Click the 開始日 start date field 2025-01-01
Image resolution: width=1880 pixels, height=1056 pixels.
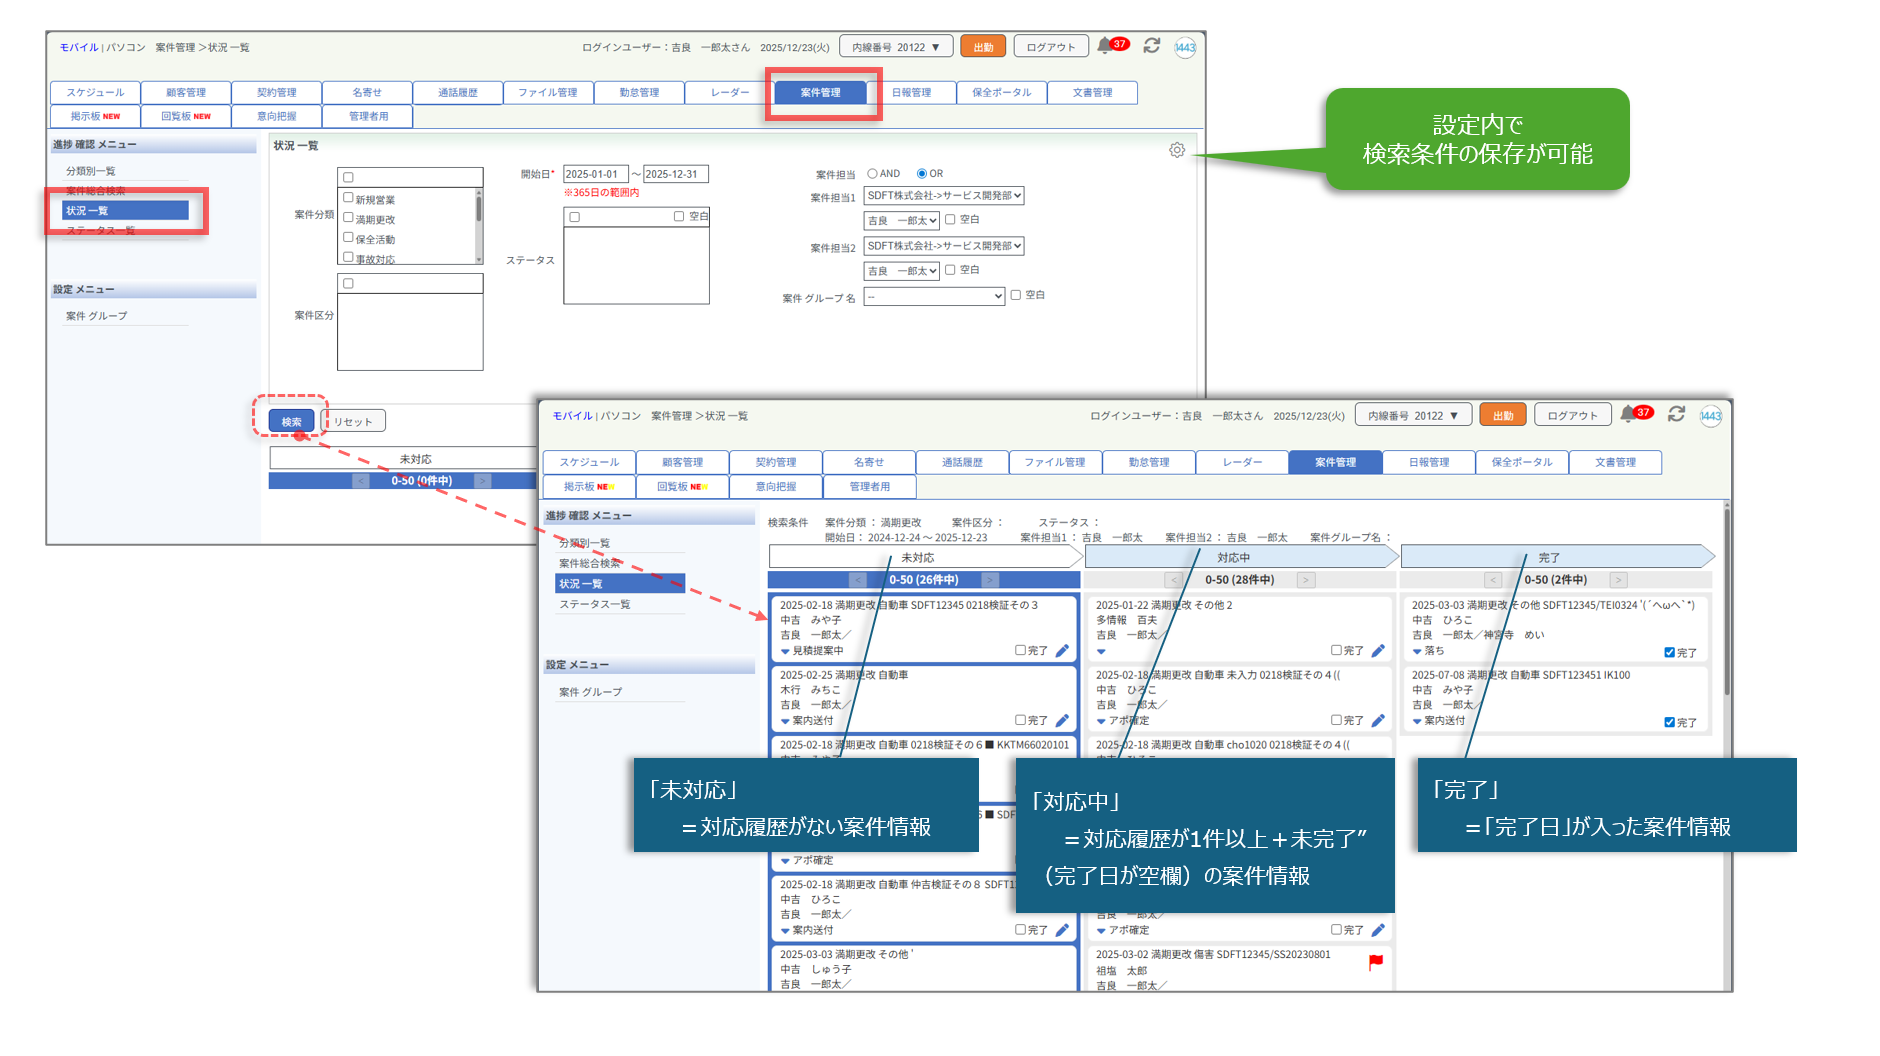click(x=595, y=174)
